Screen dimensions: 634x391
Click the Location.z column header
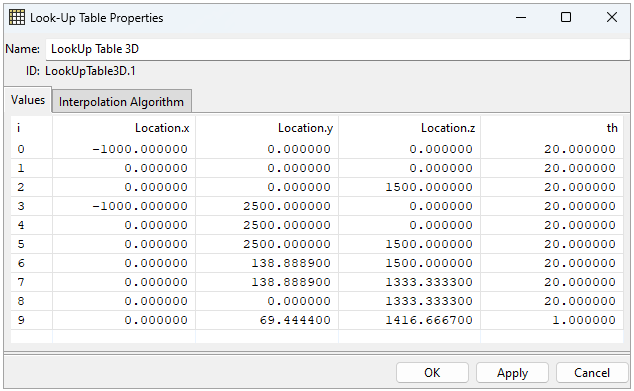pyautogui.click(x=410, y=128)
